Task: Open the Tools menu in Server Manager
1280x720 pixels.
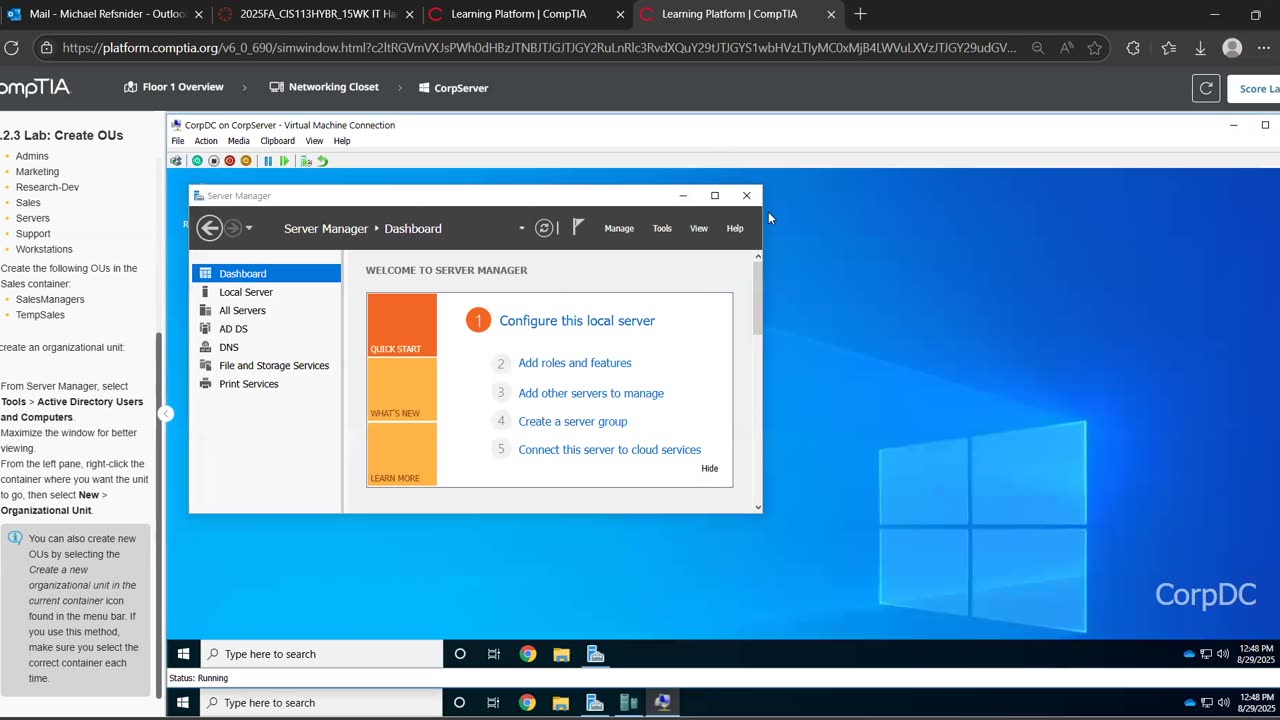Action: point(662,228)
